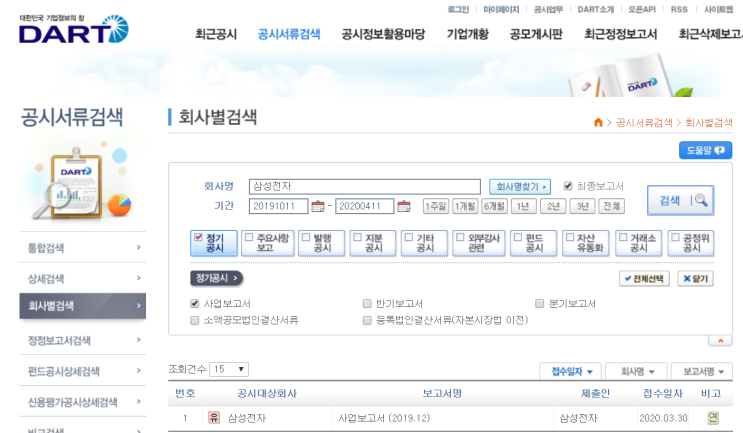Open 통합검색 in the sidebar
This screenshot has height=433, width=743.
[82, 247]
